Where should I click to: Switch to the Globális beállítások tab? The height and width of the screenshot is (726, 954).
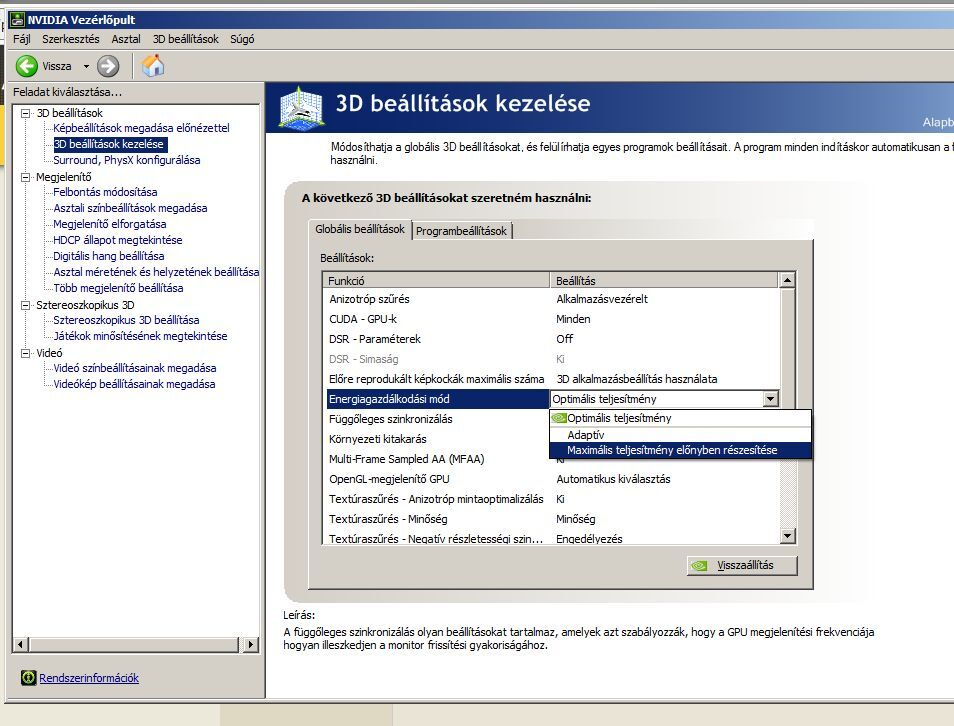[x=360, y=229]
